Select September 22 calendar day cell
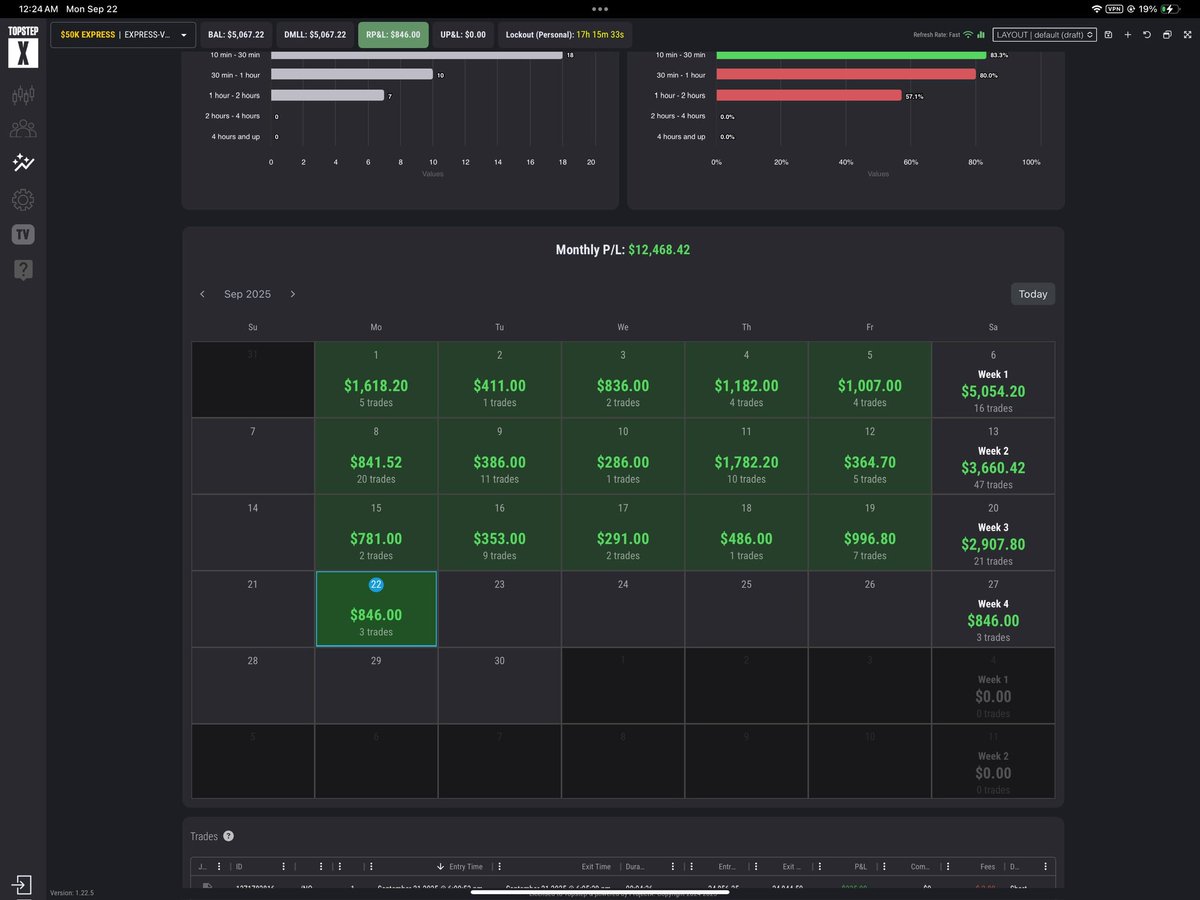This screenshot has height=900, width=1200. click(376, 609)
